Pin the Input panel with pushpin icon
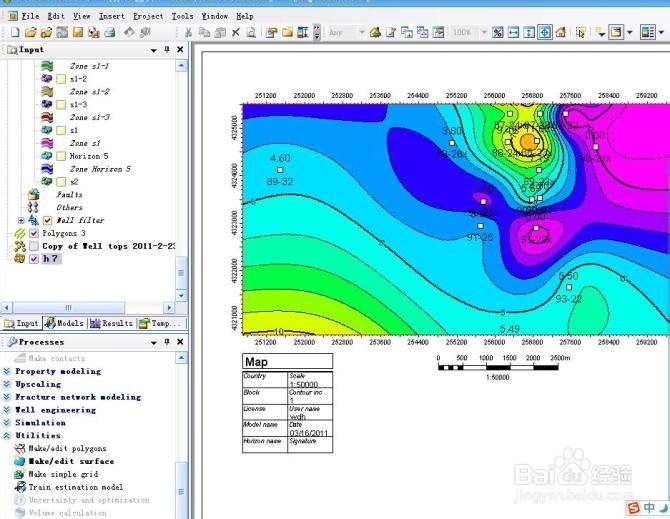This screenshot has height=519, width=670. click(167, 50)
